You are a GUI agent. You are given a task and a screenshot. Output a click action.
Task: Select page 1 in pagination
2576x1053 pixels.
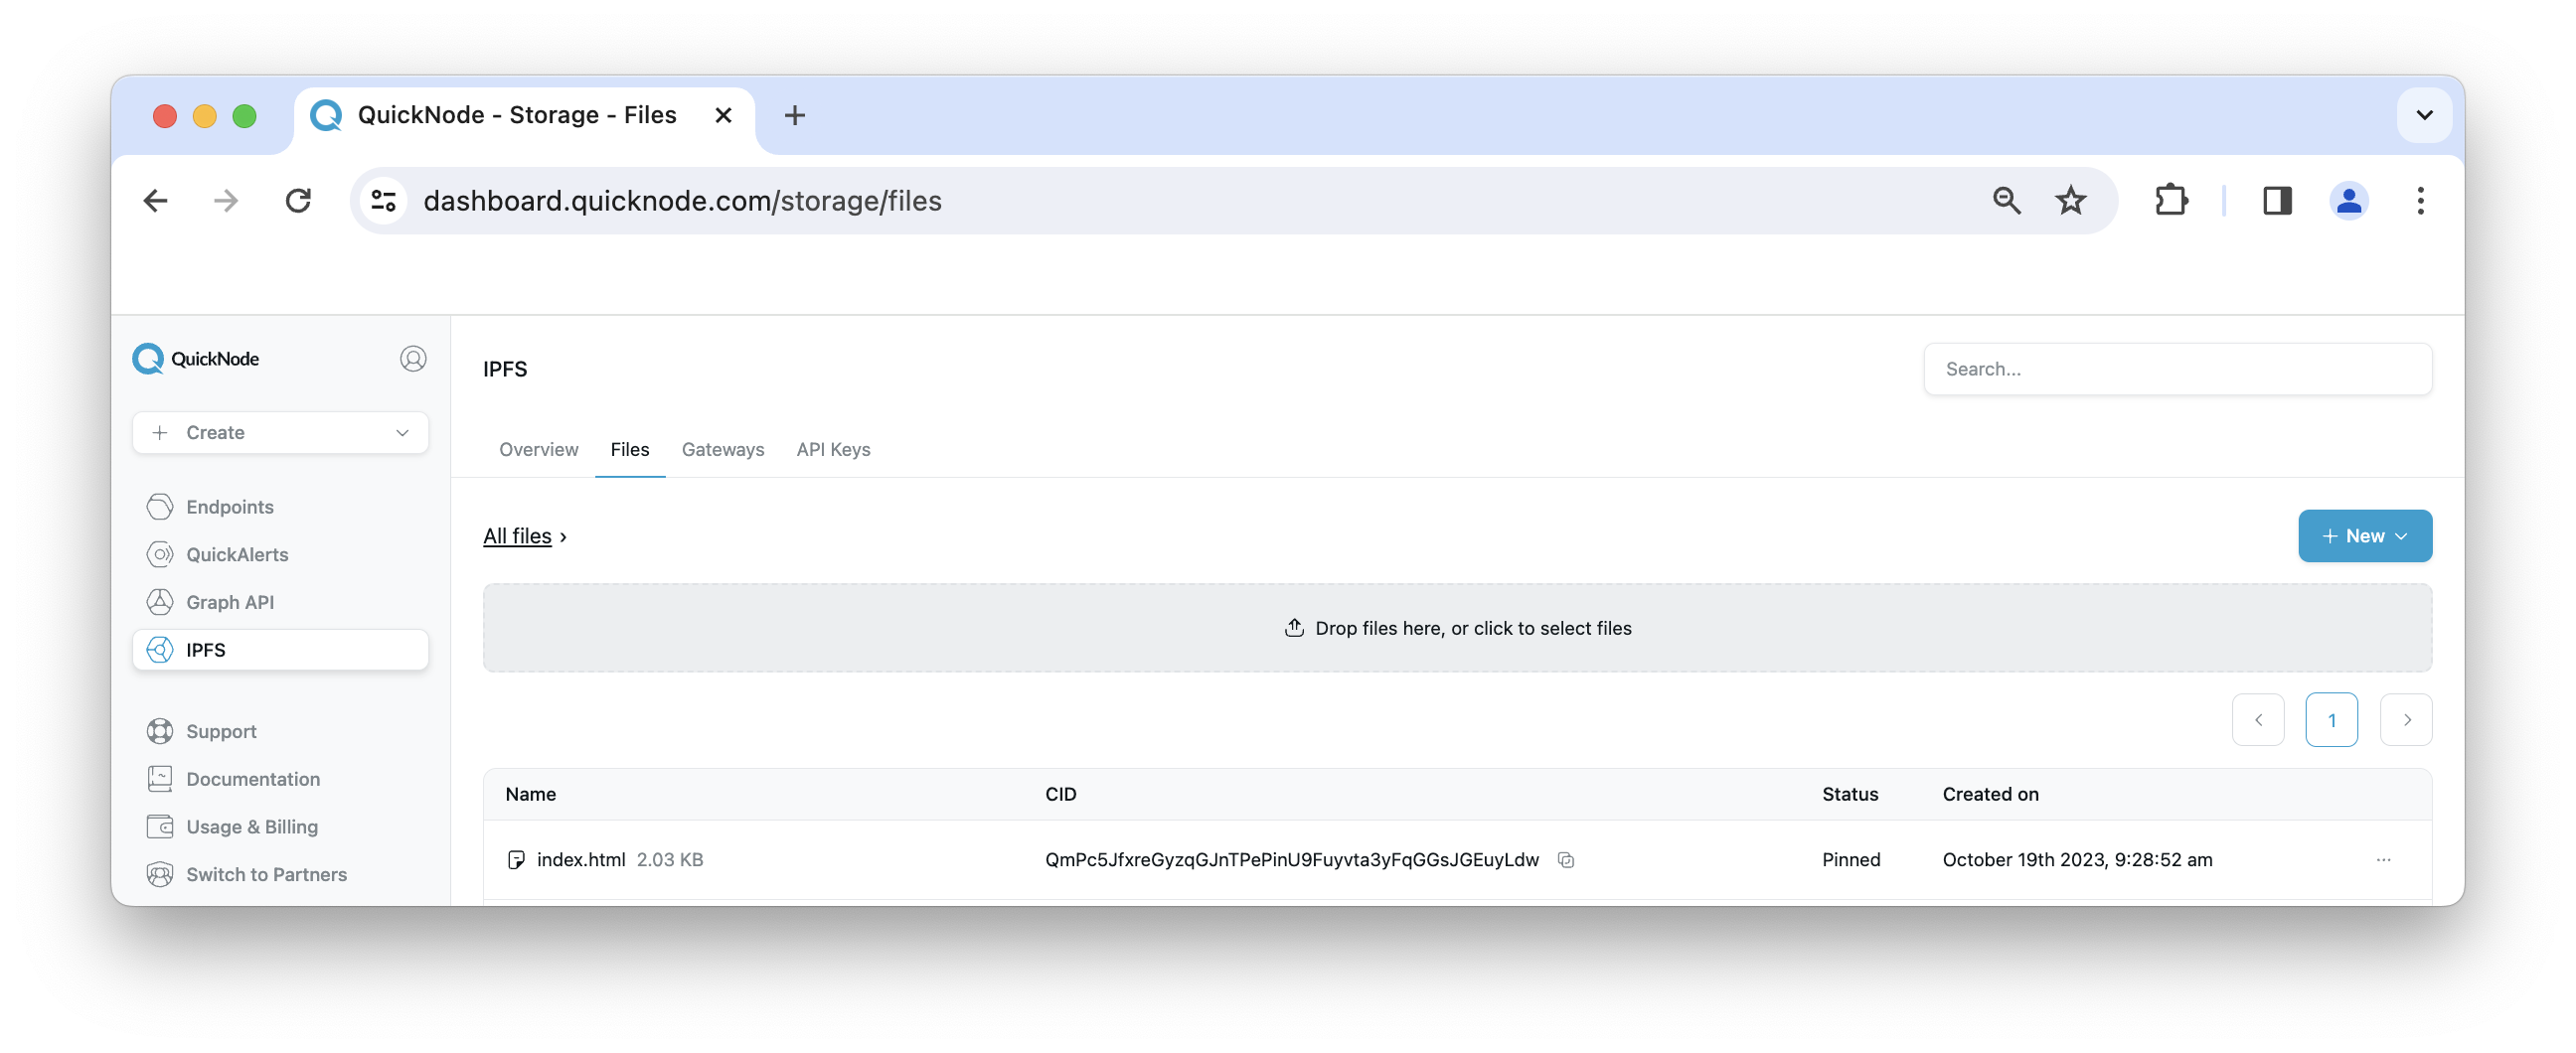(x=2331, y=720)
